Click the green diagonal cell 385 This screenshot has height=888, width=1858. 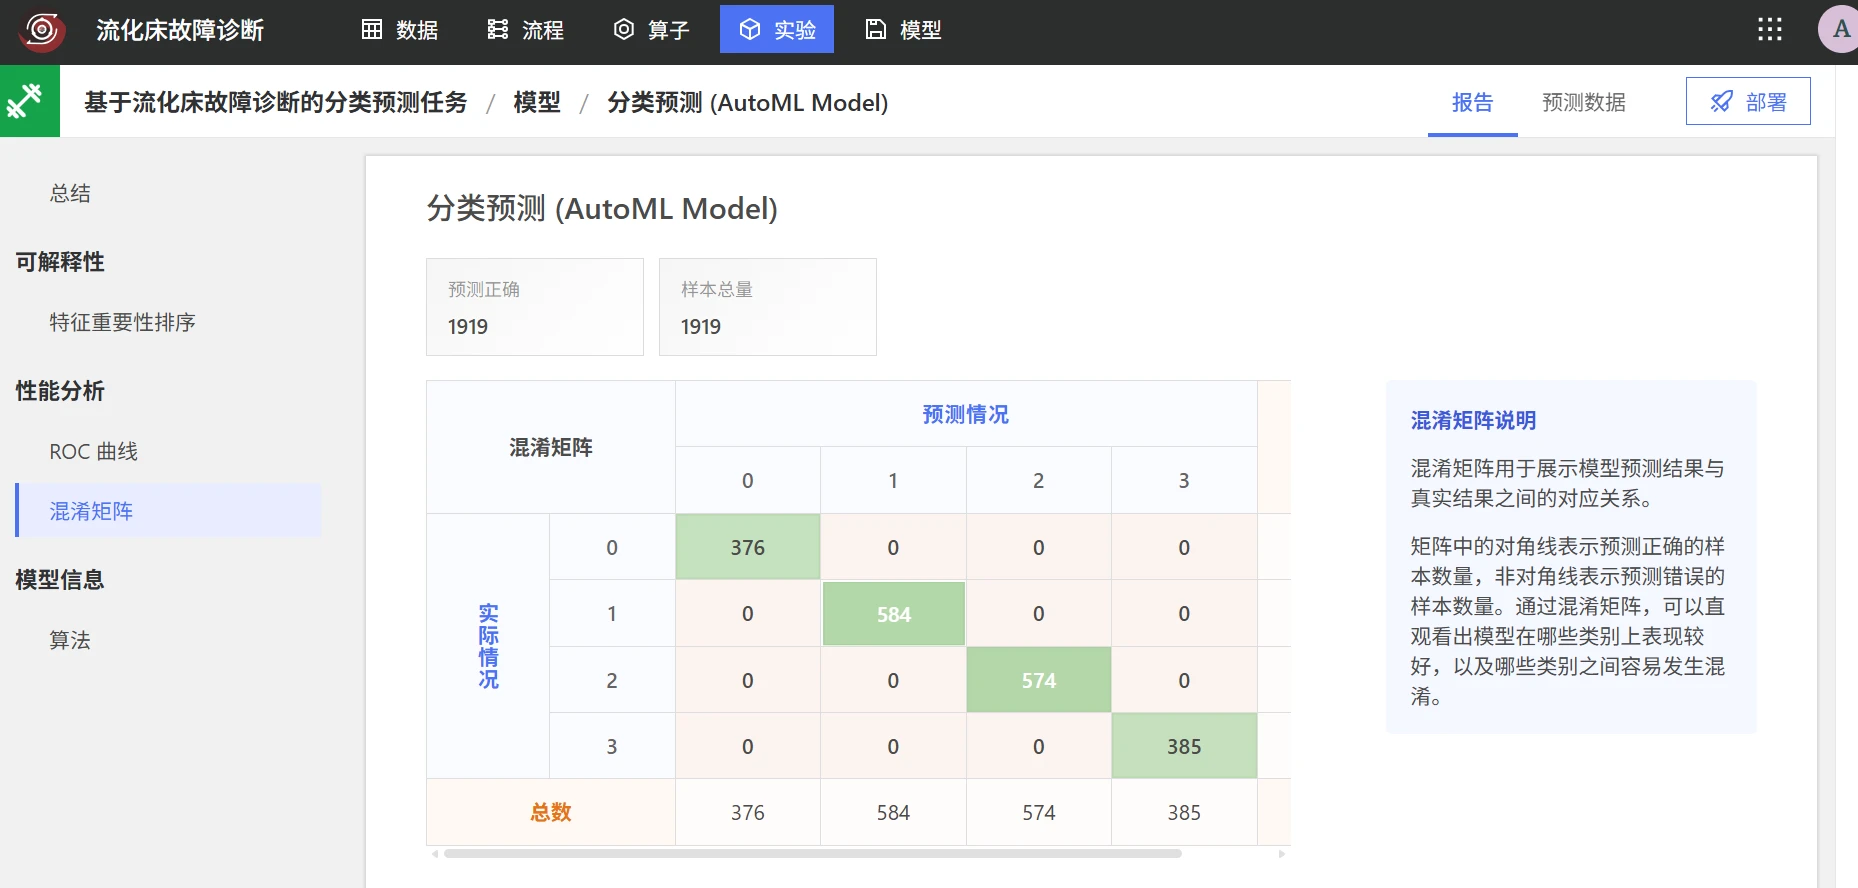coord(1184,746)
